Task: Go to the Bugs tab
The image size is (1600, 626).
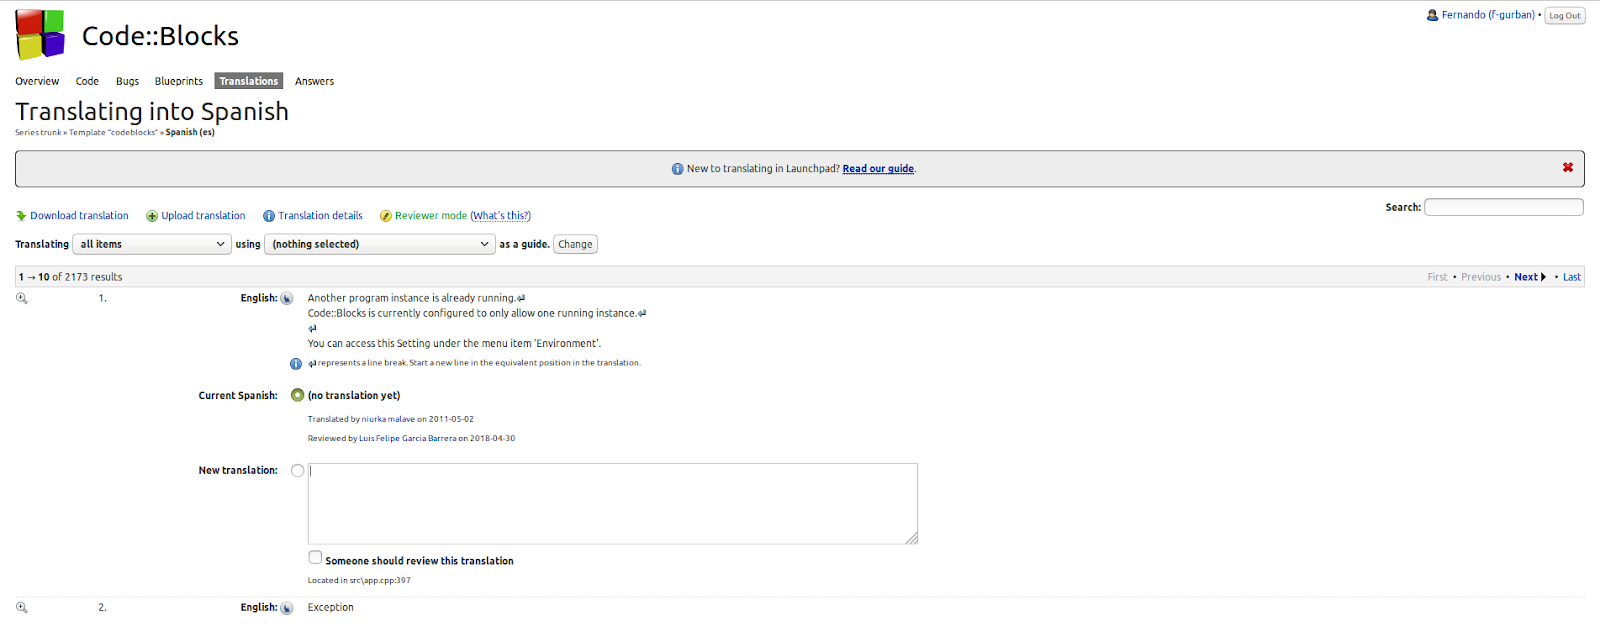Action: coord(127,81)
